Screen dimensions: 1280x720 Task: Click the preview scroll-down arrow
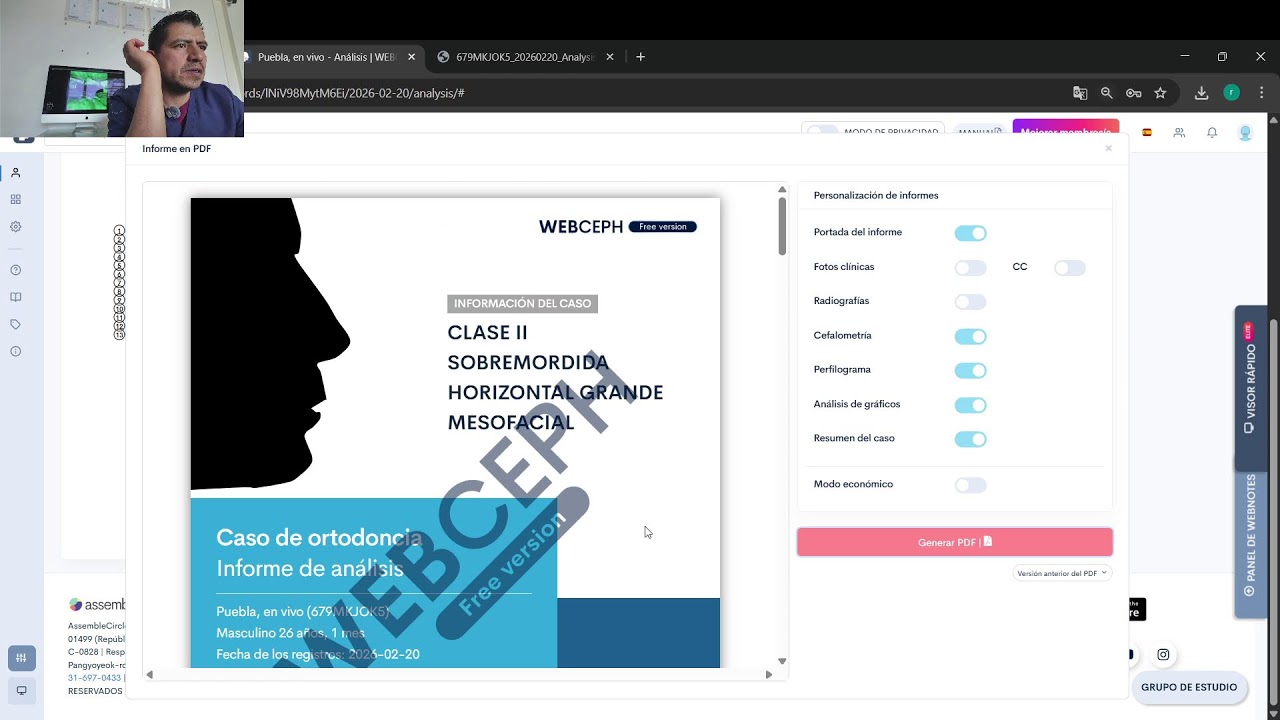782,661
